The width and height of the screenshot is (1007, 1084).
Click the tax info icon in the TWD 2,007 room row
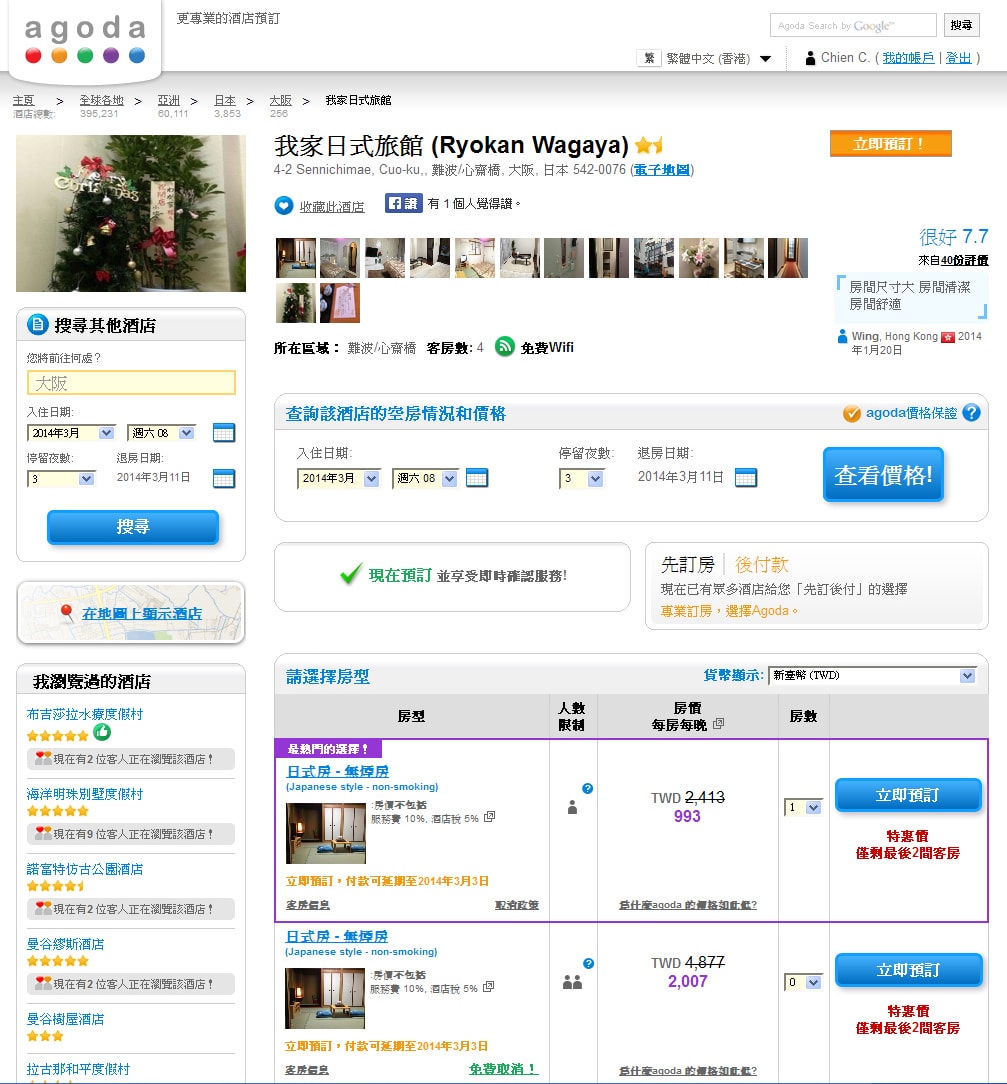click(x=488, y=987)
